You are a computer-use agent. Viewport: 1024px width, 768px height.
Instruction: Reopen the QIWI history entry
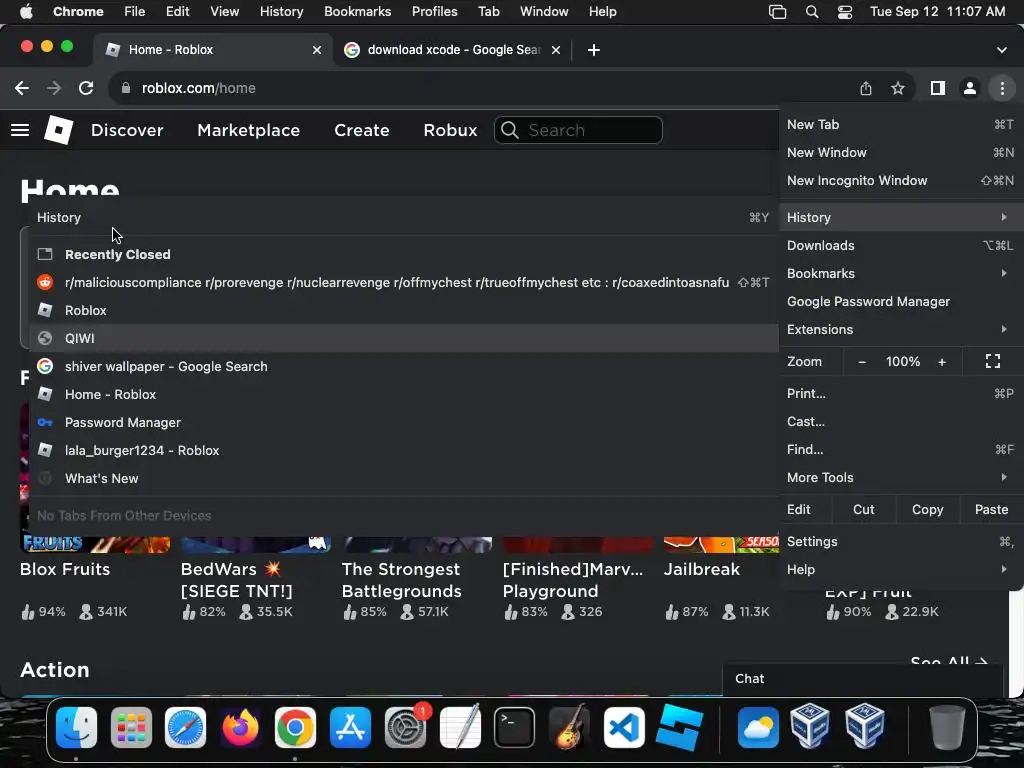404,339
